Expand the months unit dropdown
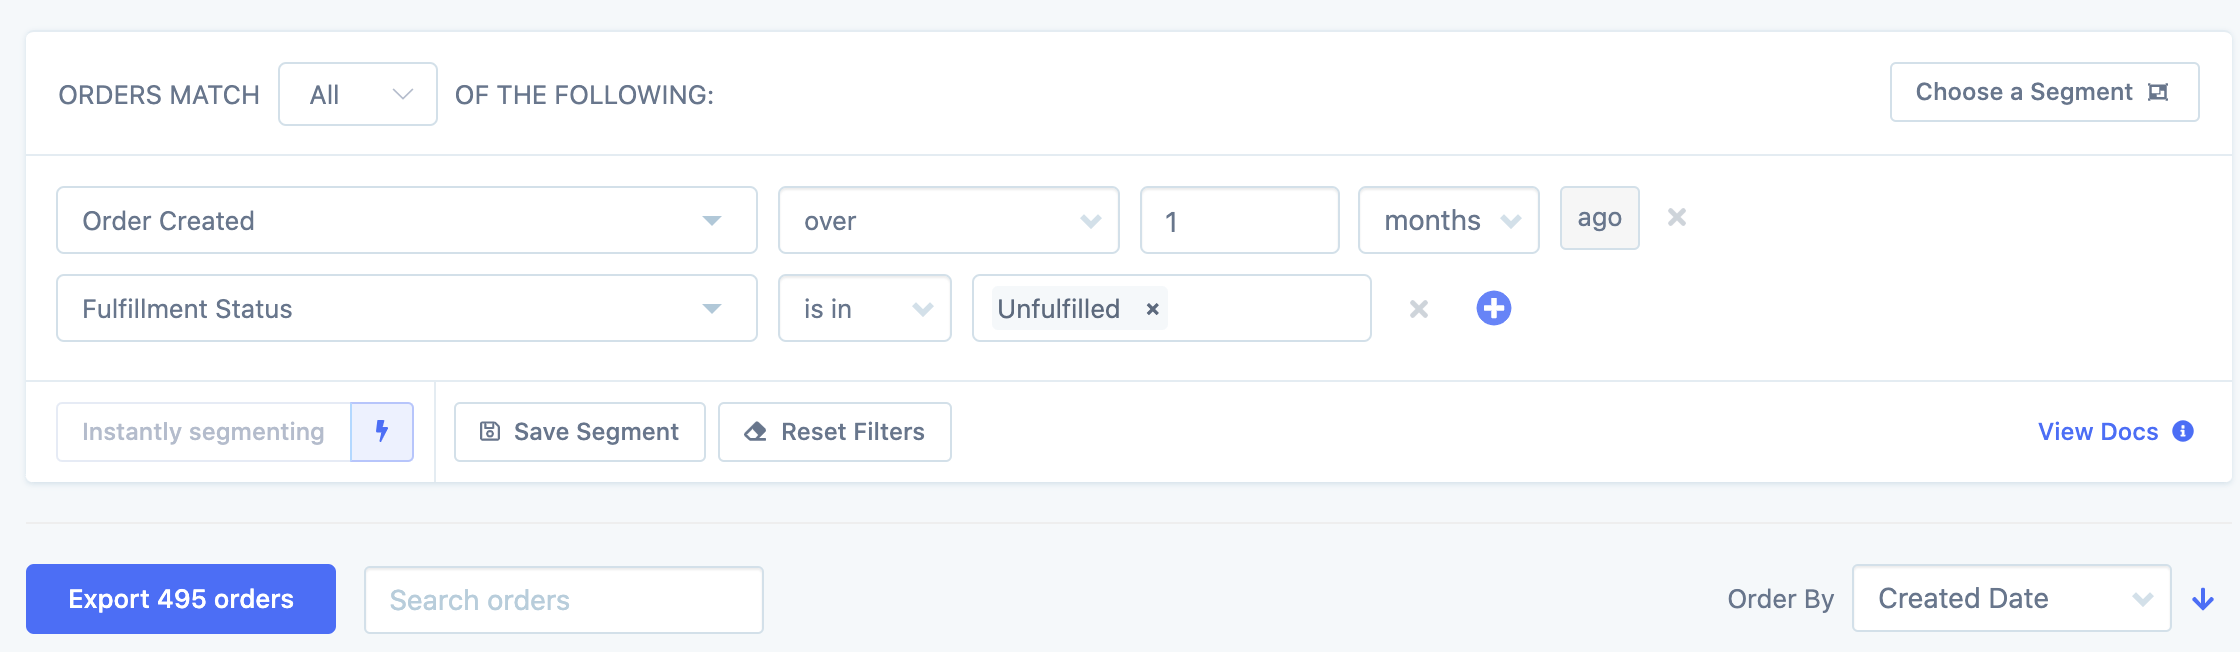Screen dimensions: 2240x652 [x=1447, y=220]
